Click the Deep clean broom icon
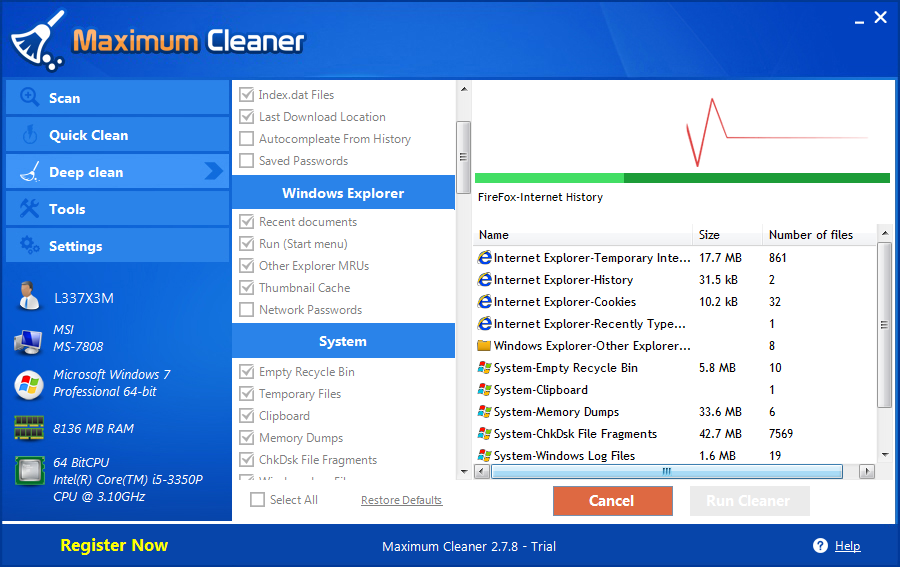This screenshot has width=900, height=567. pyautogui.click(x=30, y=172)
